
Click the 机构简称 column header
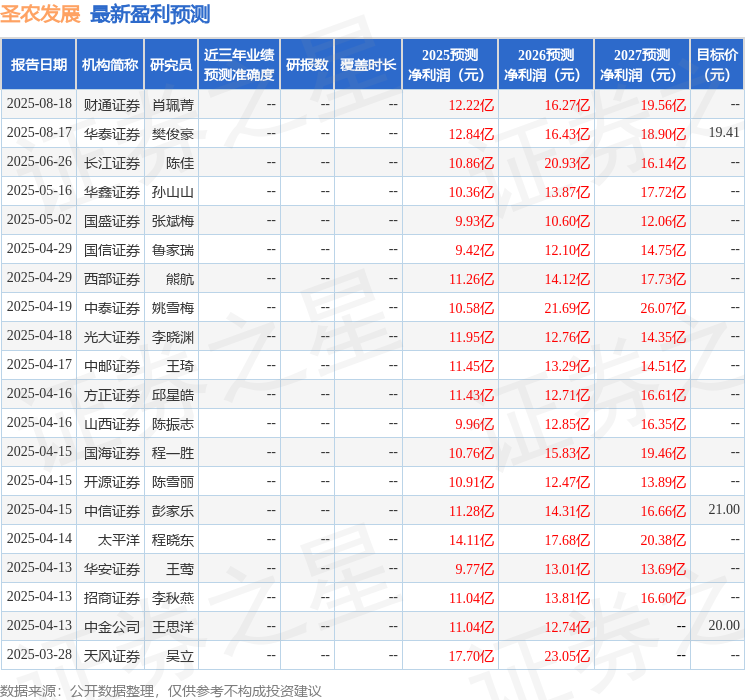tap(110, 65)
